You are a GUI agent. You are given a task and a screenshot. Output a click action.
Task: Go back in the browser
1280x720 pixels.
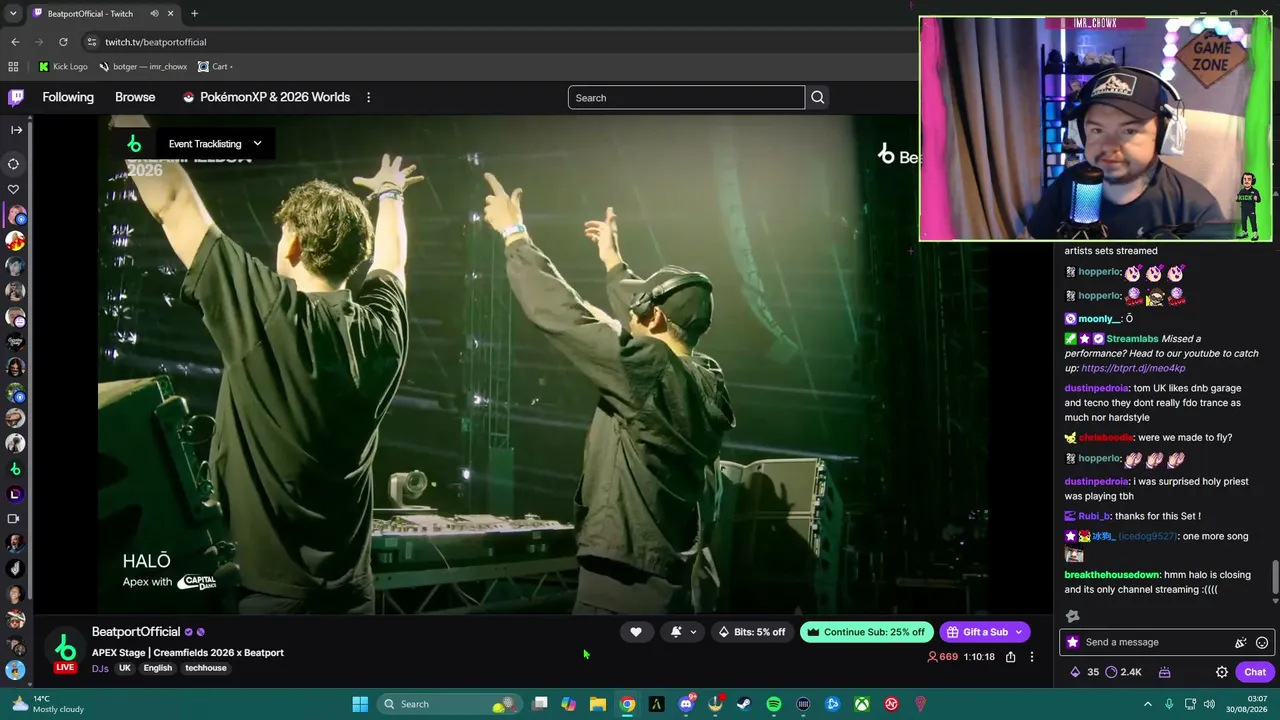click(x=15, y=42)
